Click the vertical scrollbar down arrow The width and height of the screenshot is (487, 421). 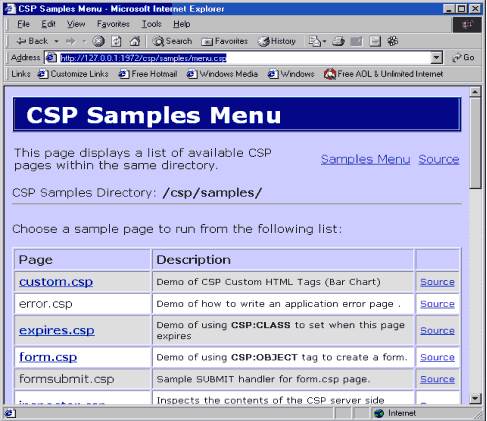pyautogui.click(x=475, y=398)
